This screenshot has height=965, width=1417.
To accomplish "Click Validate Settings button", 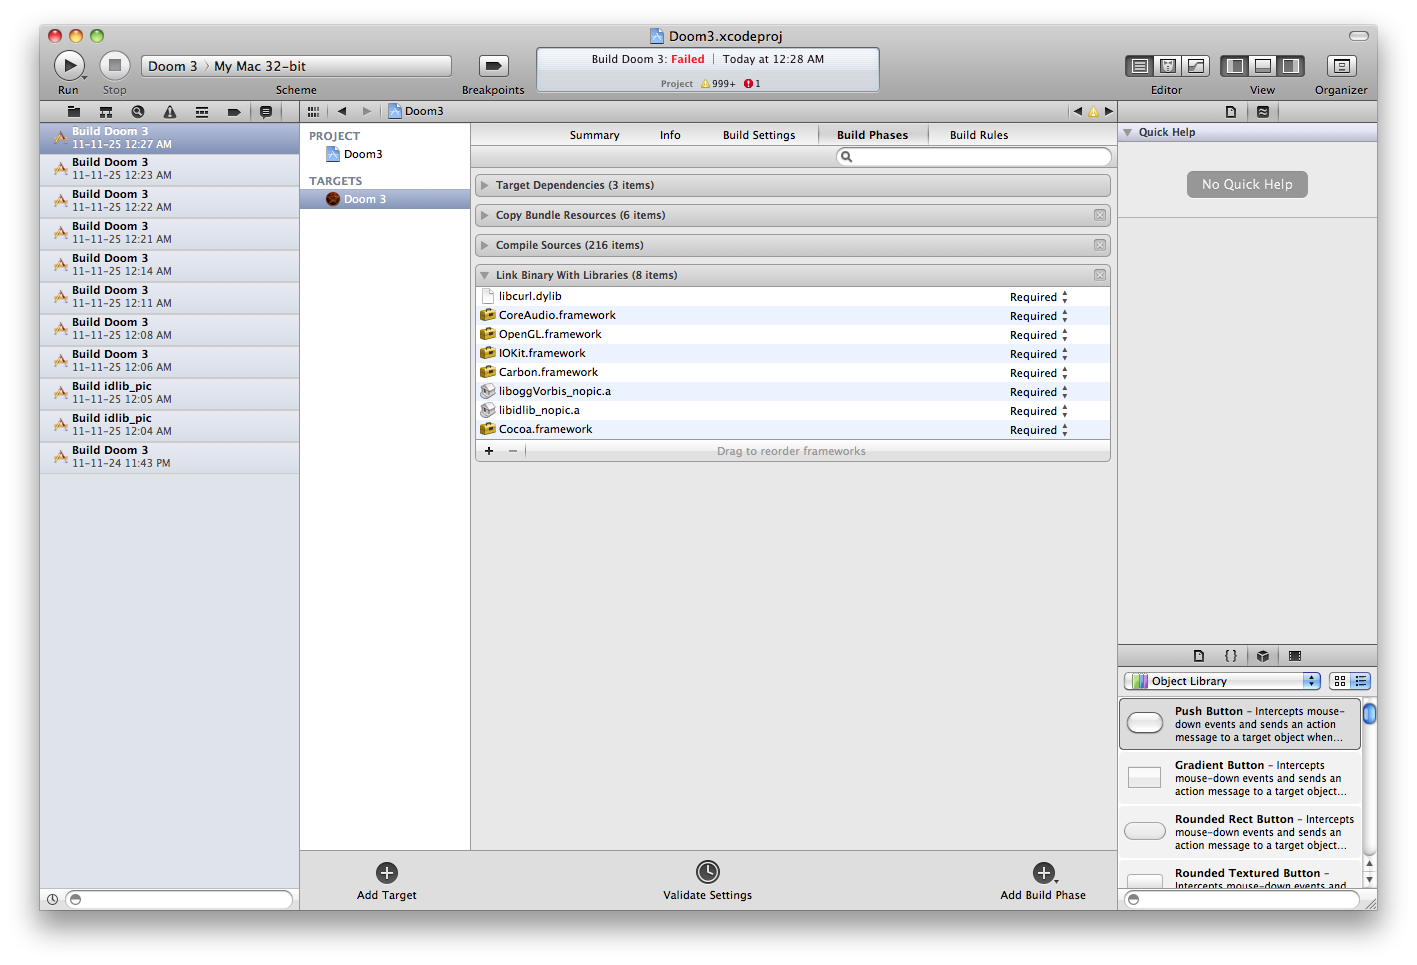I will (708, 881).
